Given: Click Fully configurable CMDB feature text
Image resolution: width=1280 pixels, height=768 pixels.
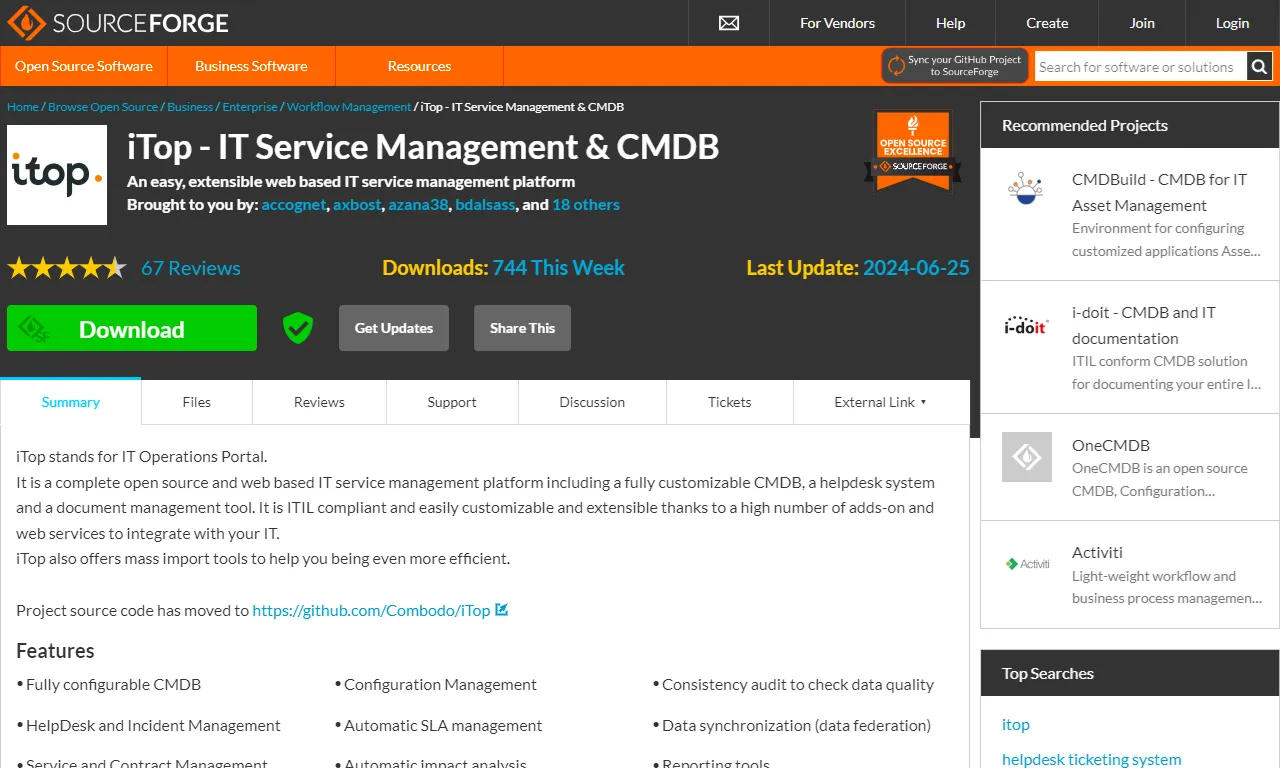Looking at the screenshot, I should 113,684.
